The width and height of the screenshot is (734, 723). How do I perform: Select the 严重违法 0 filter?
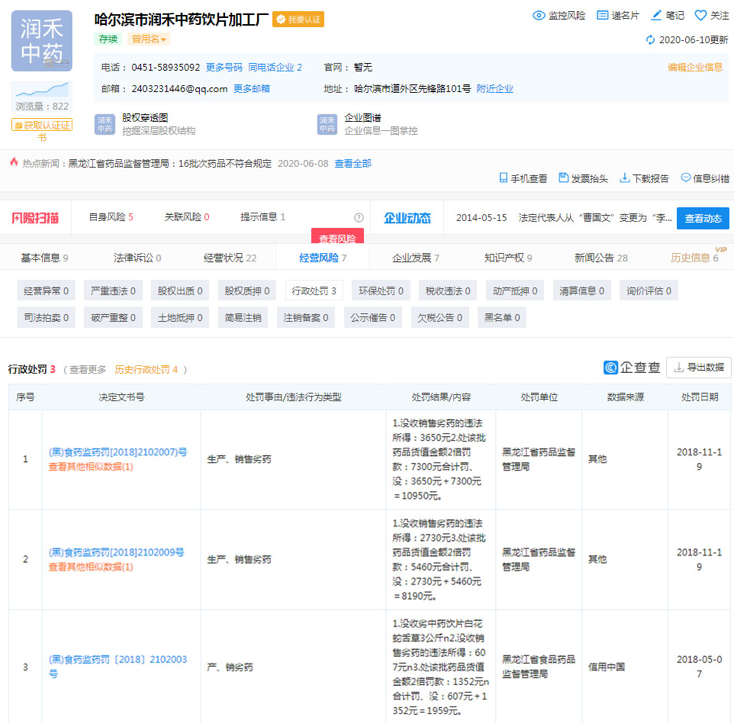(x=113, y=291)
